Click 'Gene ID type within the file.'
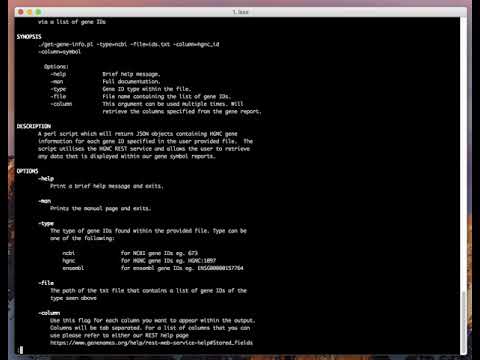 point(147,89)
